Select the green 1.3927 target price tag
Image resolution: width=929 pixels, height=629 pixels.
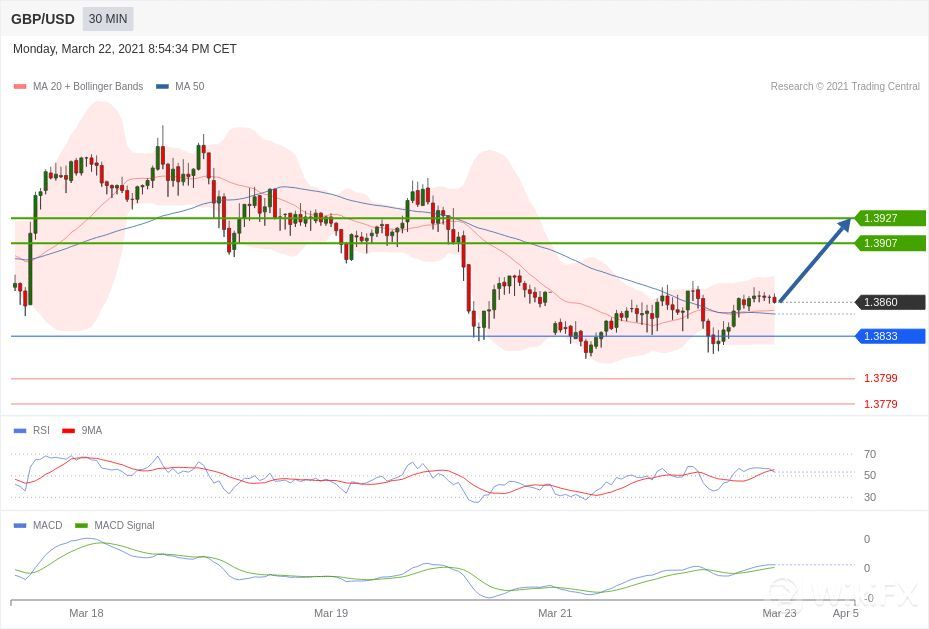889,218
